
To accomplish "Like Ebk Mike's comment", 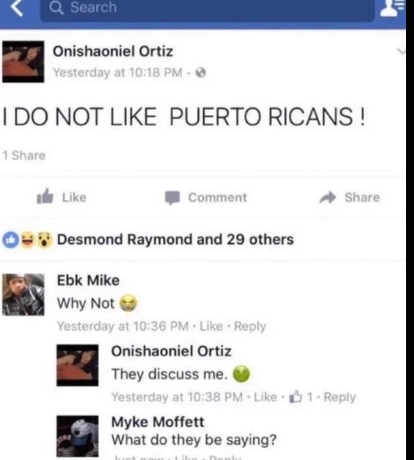I will [x=211, y=326].
